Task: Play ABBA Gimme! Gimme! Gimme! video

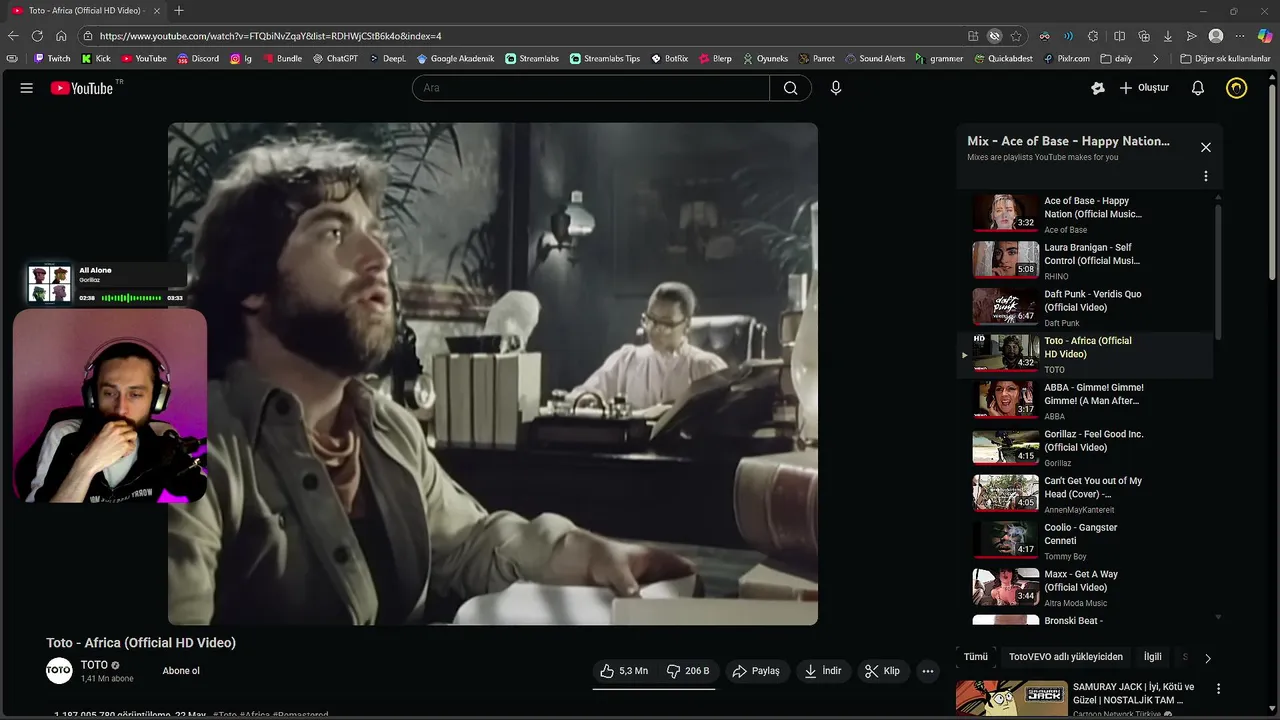Action: coord(1084,401)
